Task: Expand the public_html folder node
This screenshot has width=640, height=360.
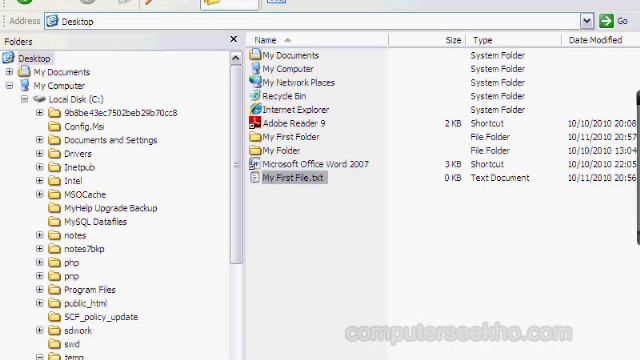Action: (40, 303)
